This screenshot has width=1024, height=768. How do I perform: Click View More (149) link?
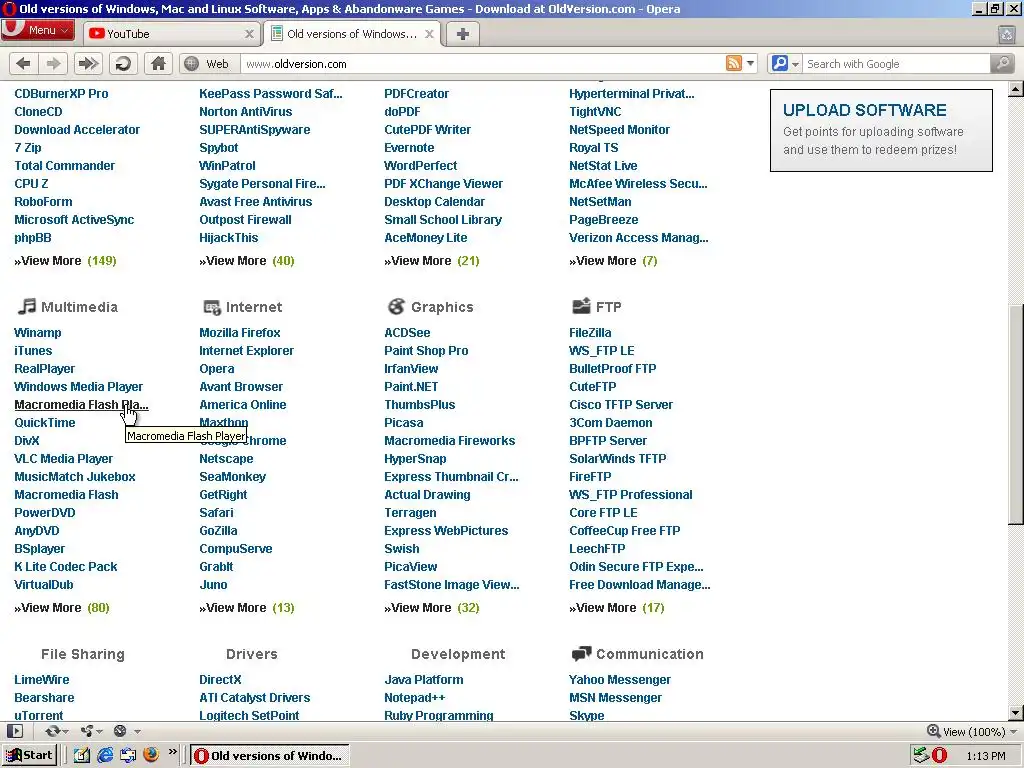pyautogui.click(x=65, y=261)
